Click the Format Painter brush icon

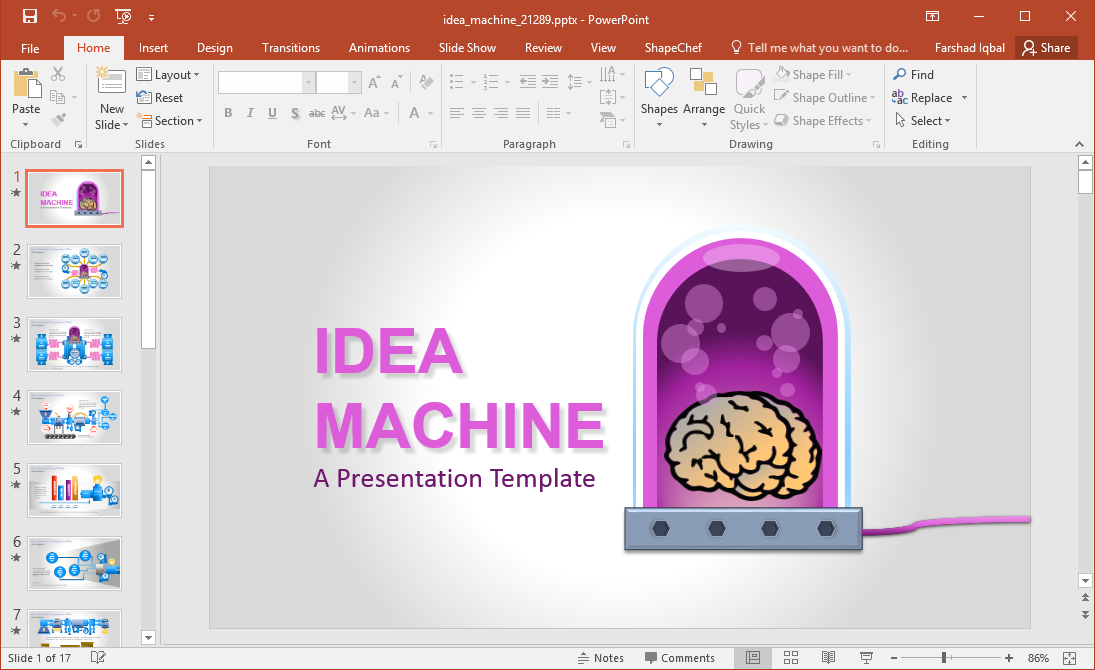click(58, 120)
